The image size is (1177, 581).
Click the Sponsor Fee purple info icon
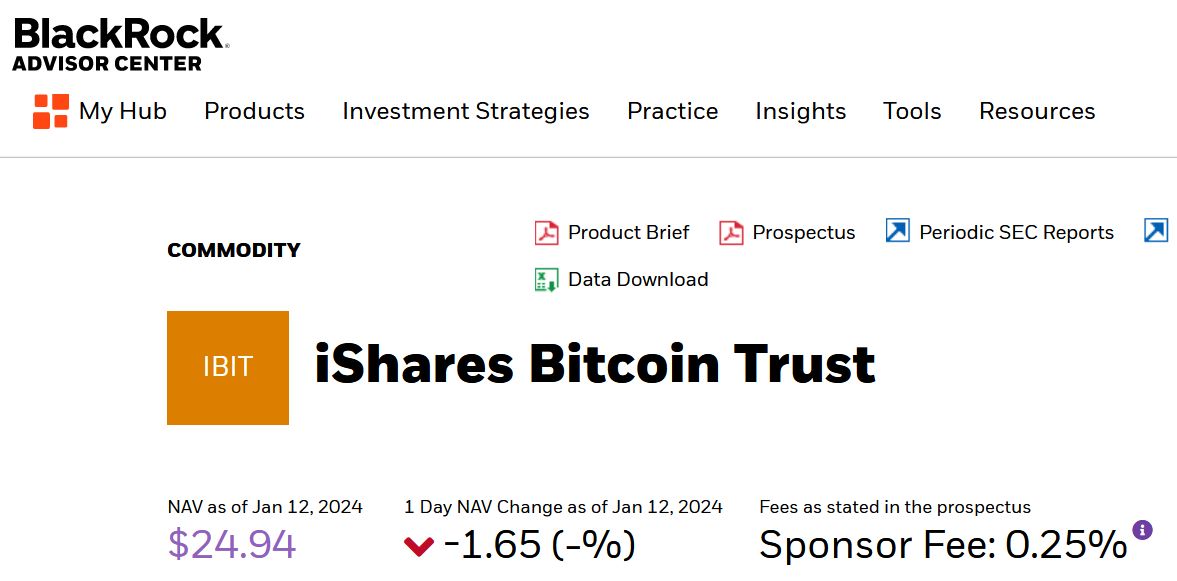coord(1142,530)
